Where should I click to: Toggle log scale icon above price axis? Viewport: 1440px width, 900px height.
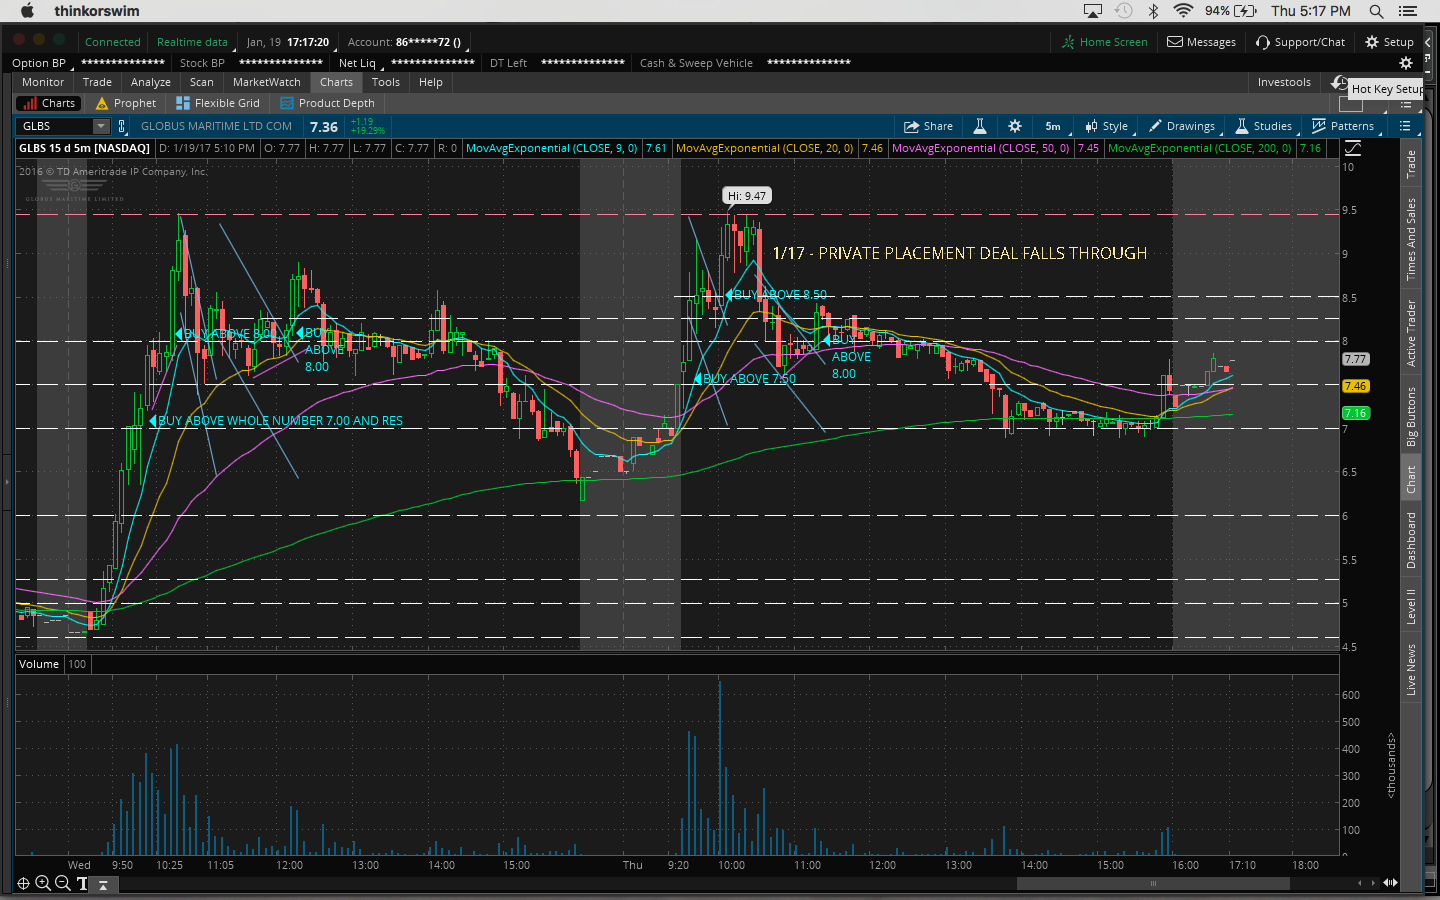[1353, 148]
